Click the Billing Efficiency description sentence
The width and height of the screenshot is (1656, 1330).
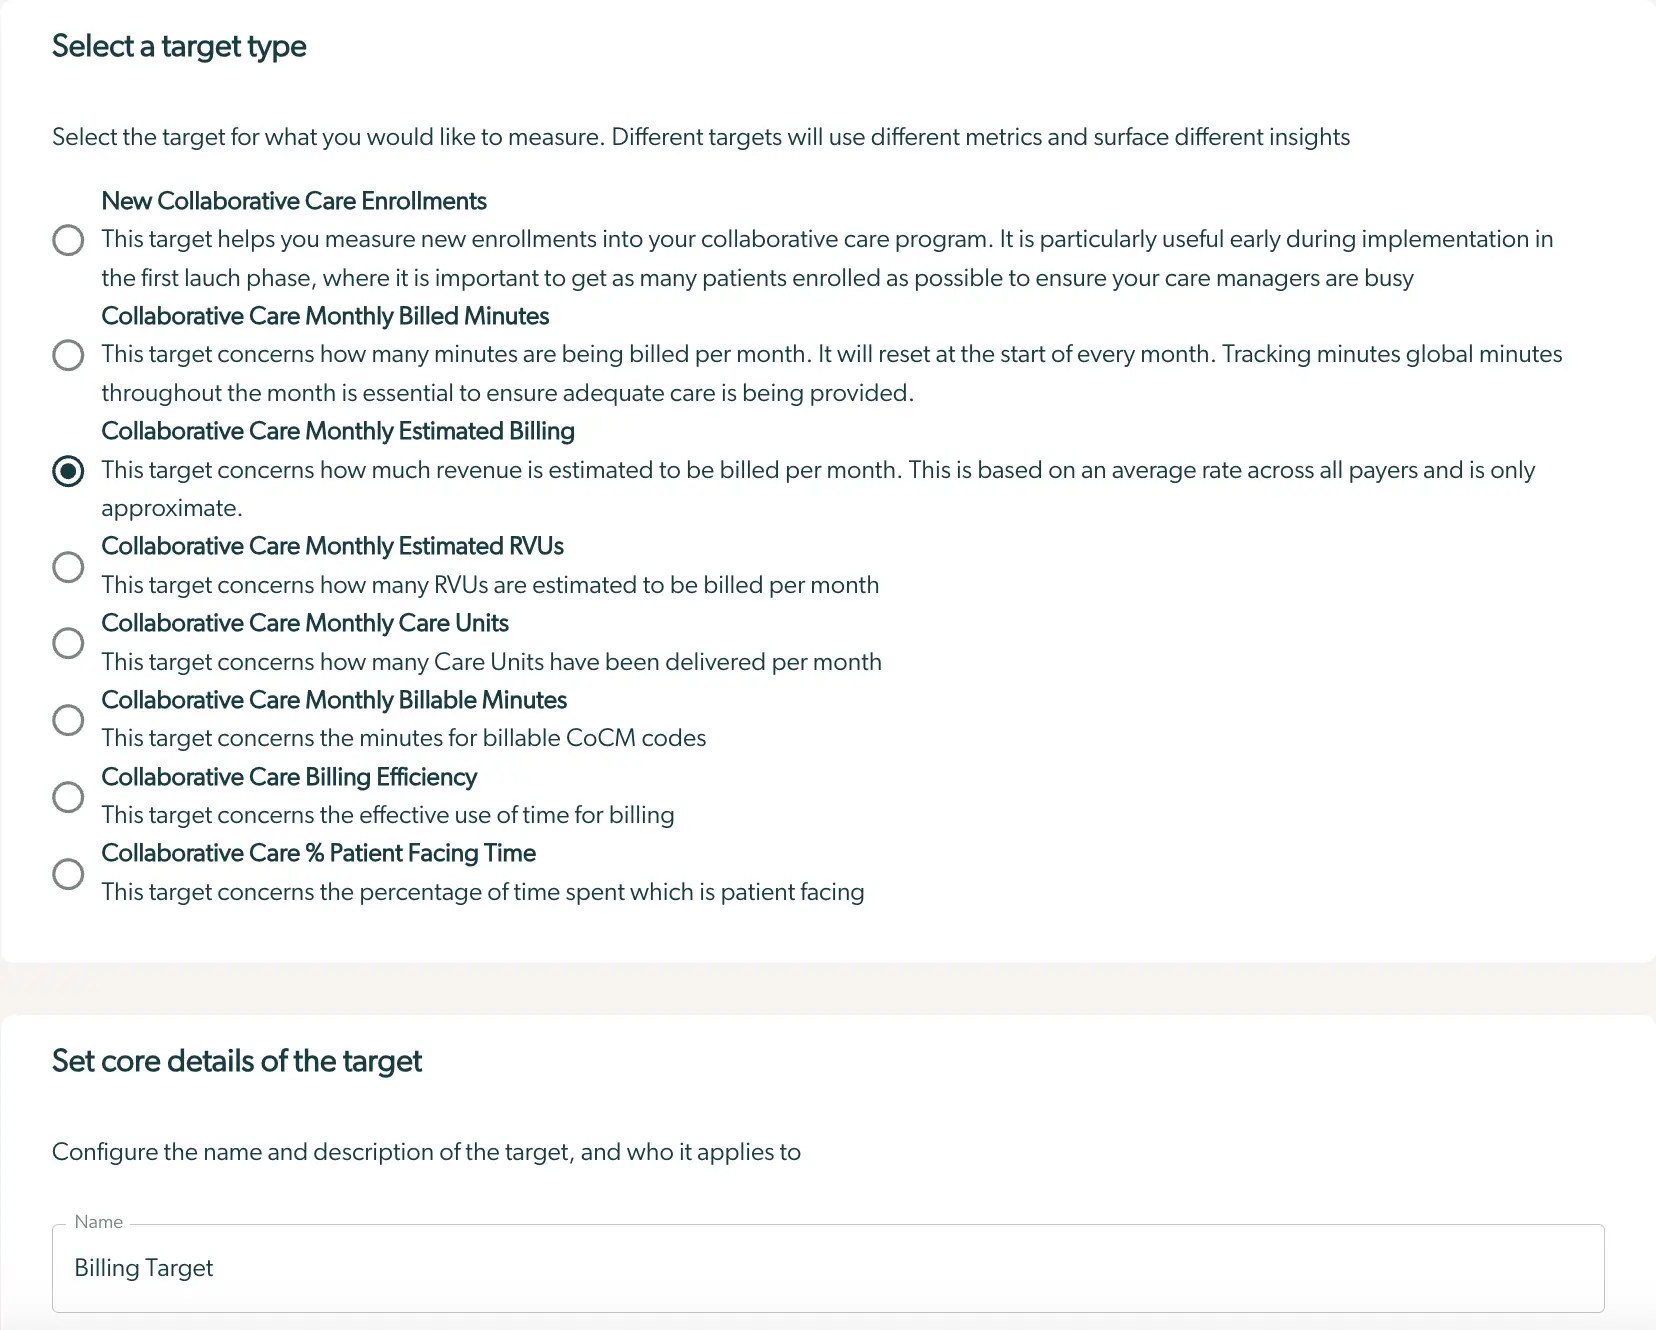click(387, 815)
